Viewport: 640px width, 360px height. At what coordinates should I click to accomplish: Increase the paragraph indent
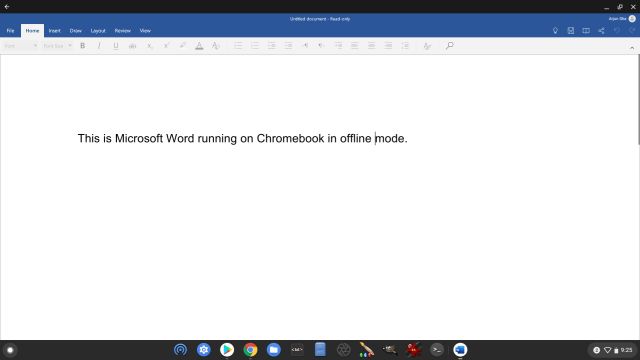tap(288, 46)
